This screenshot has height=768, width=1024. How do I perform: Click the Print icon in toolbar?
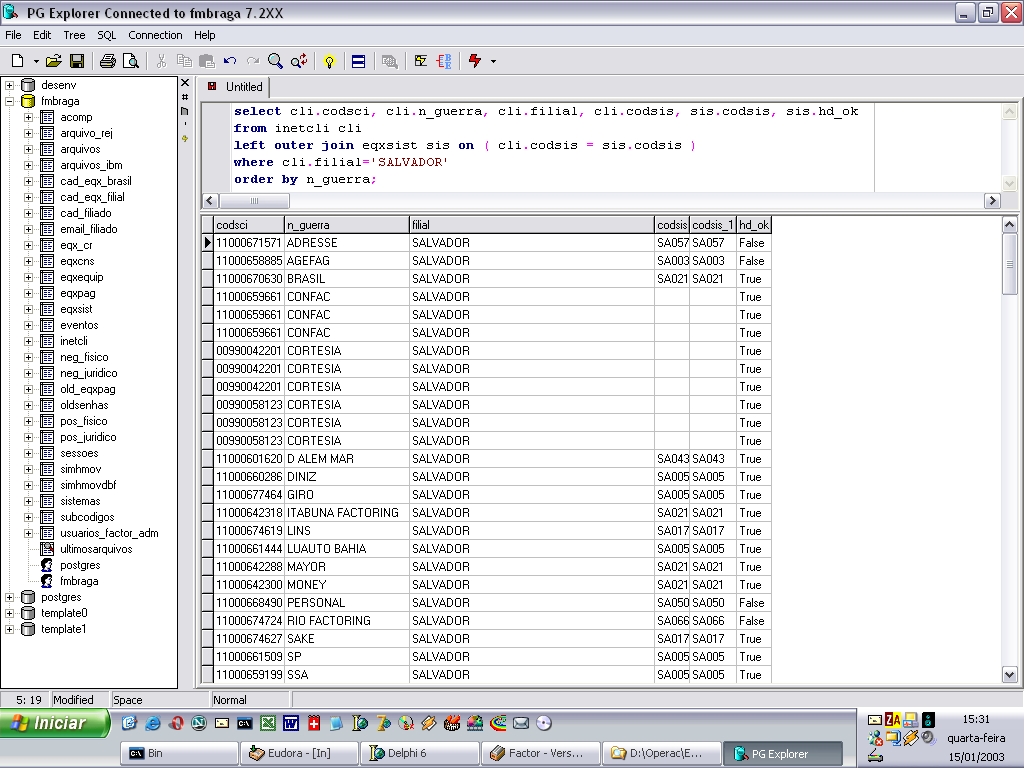[x=108, y=61]
